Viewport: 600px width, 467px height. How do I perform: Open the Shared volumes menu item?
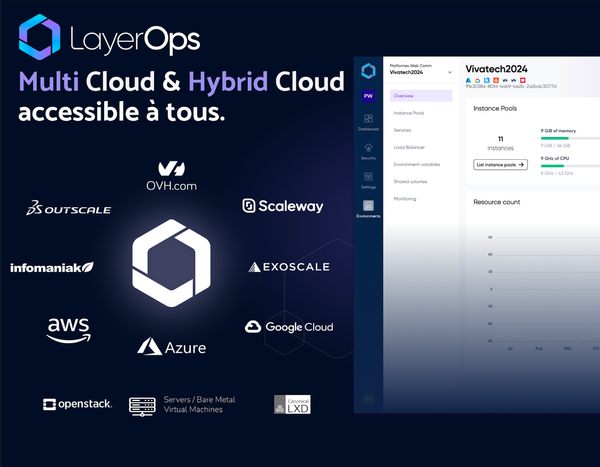click(410, 182)
